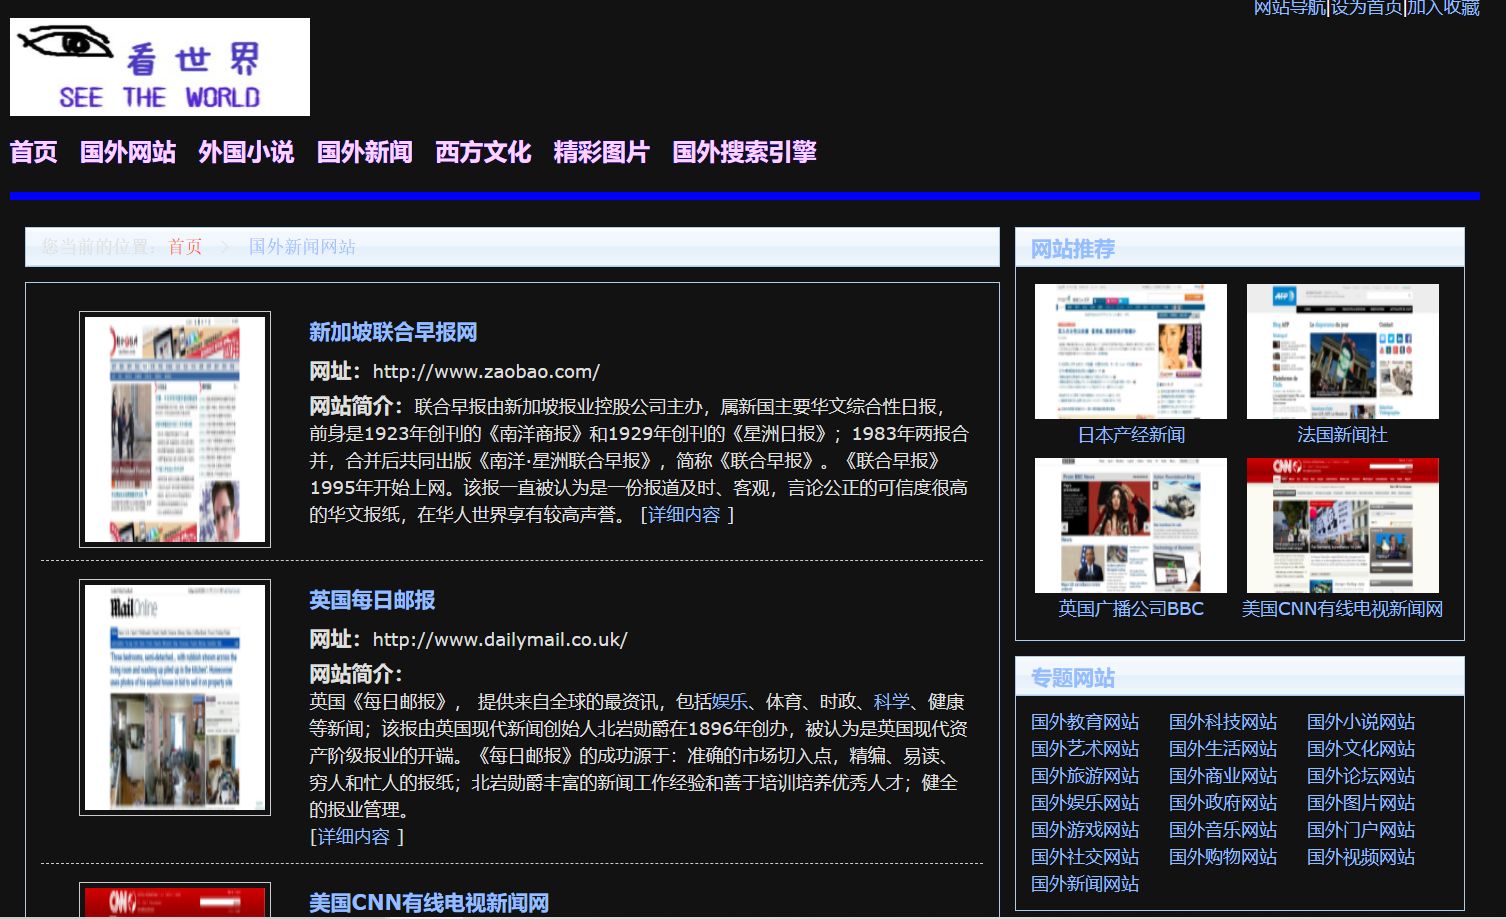
Task: Click the 专题网站 panel heading
Action: point(1073,678)
